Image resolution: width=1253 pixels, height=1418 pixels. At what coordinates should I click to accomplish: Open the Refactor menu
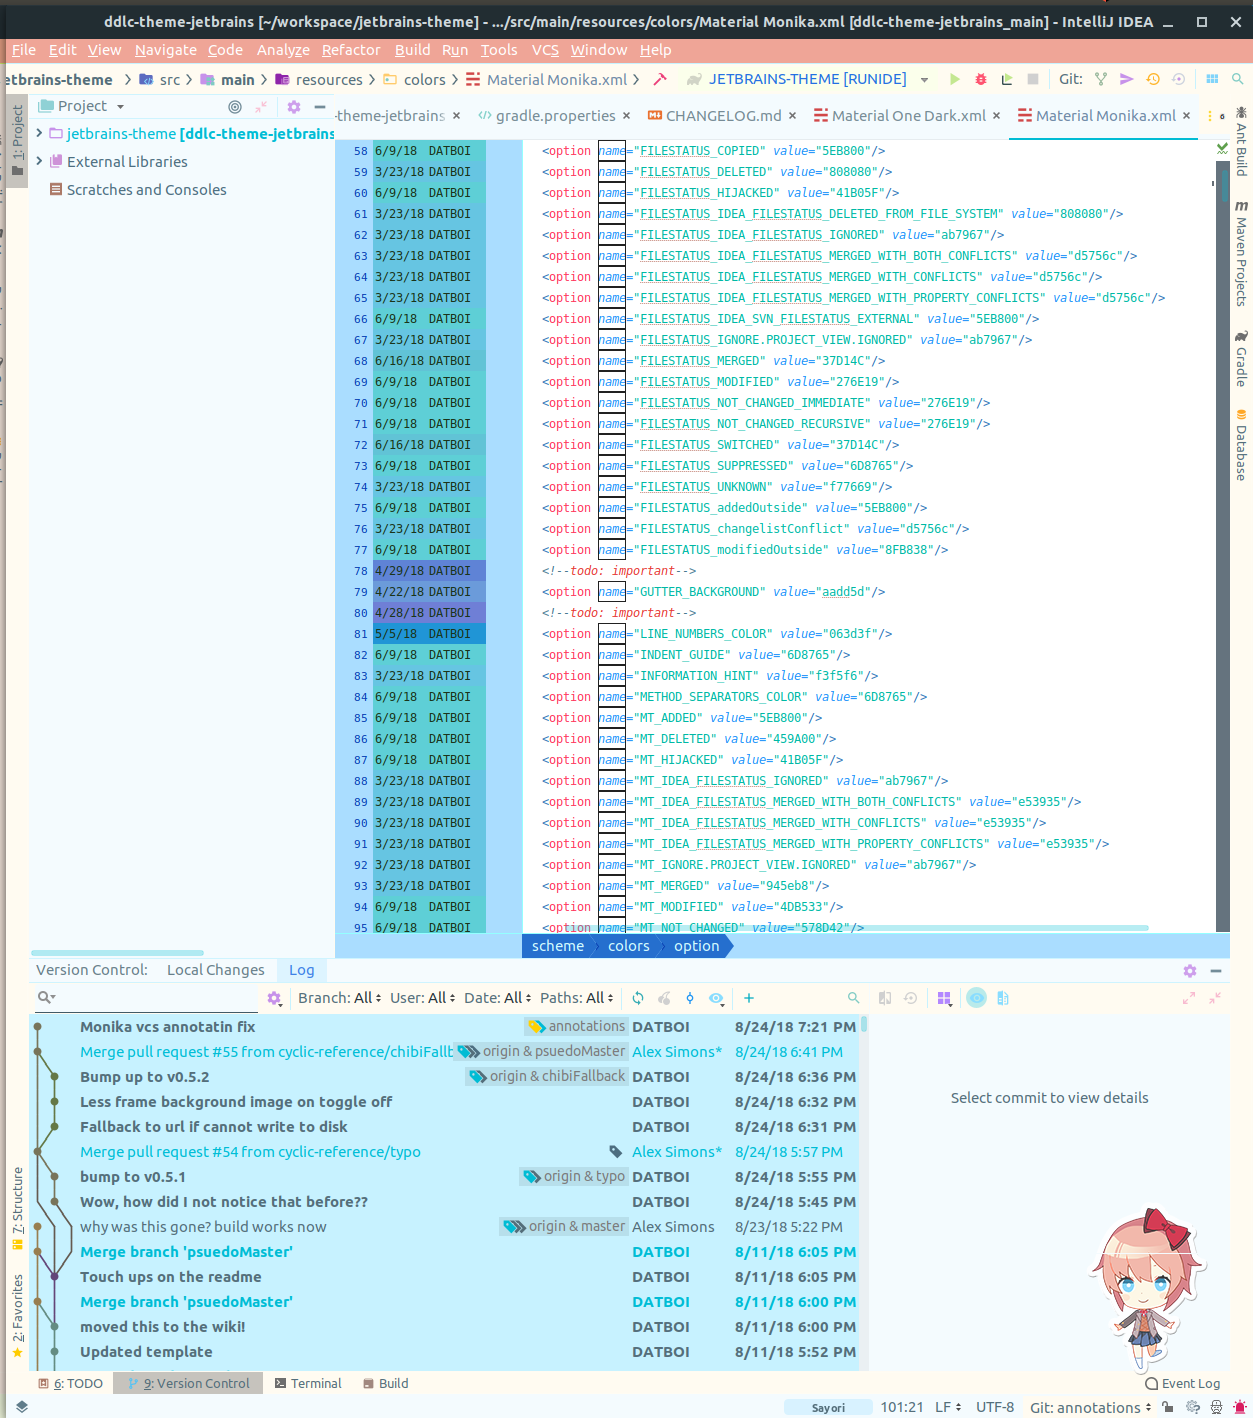click(350, 50)
